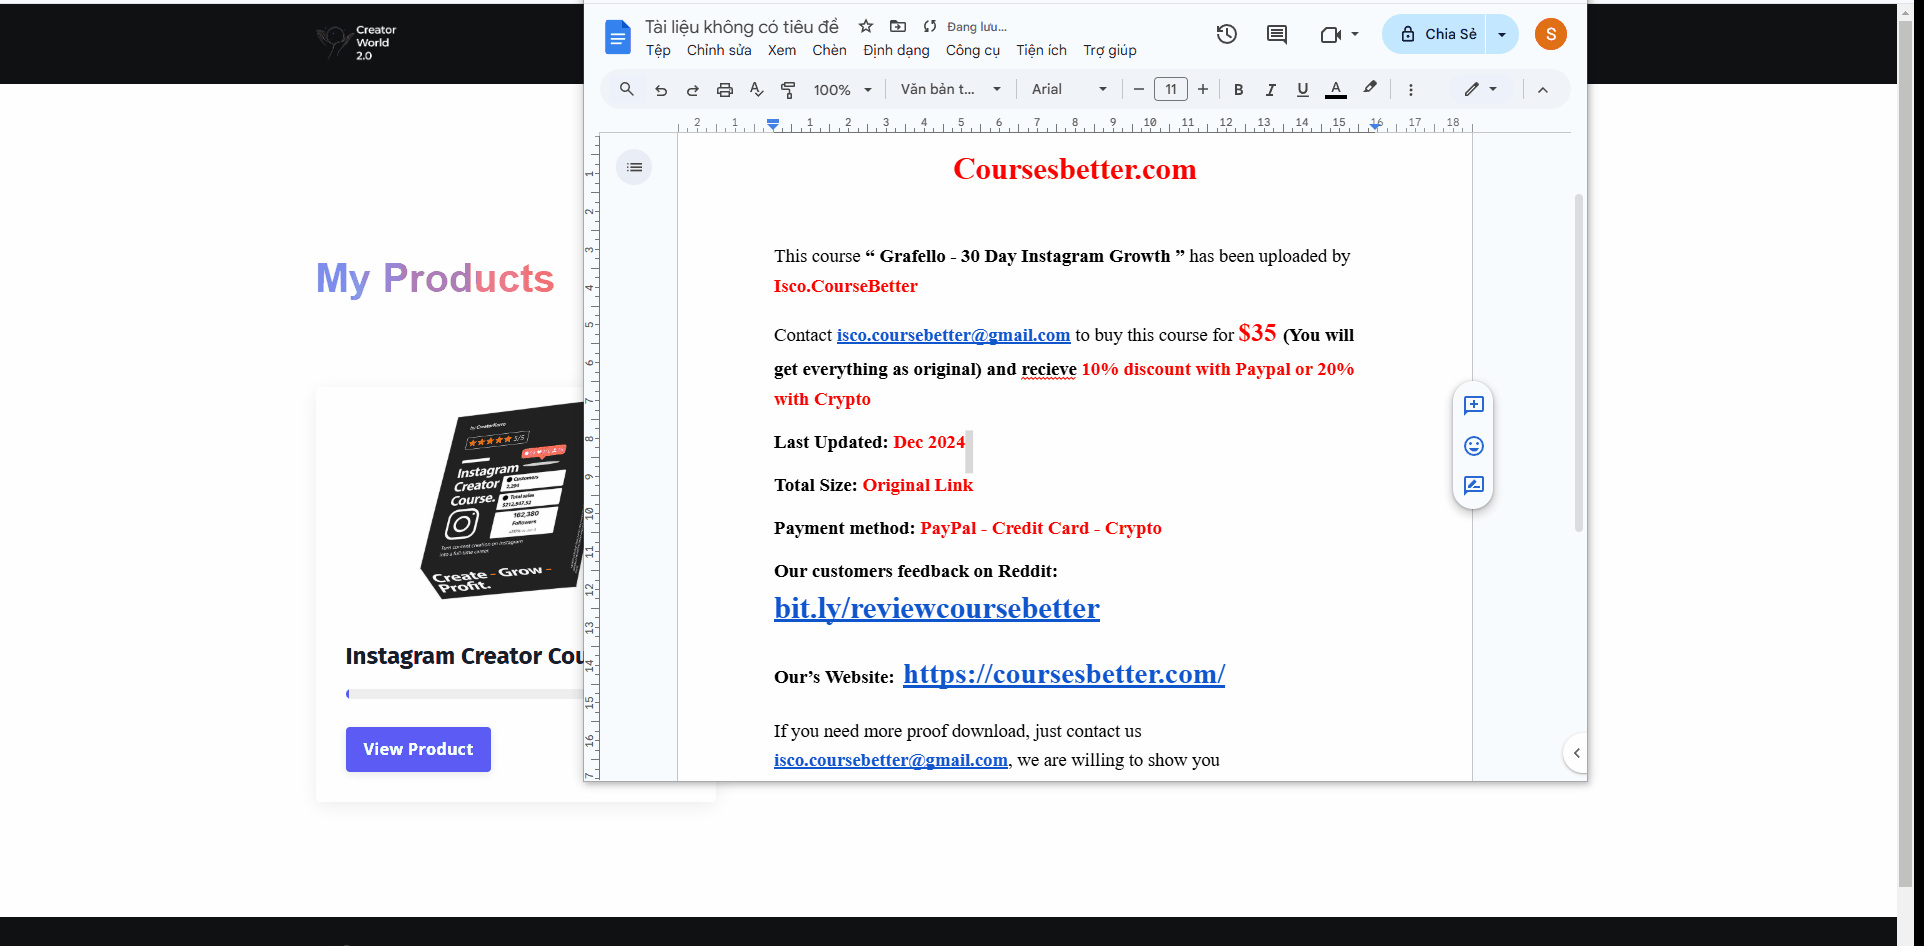Toggle italic formatting

pyautogui.click(x=1270, y=89)
